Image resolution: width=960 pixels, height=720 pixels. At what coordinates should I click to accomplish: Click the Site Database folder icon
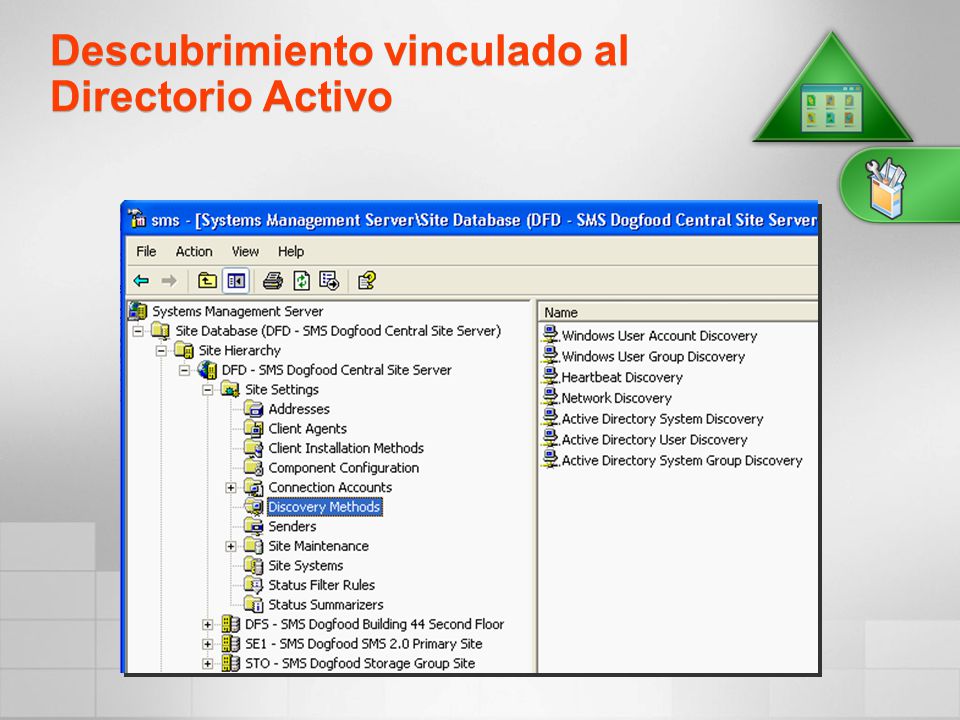161,331
